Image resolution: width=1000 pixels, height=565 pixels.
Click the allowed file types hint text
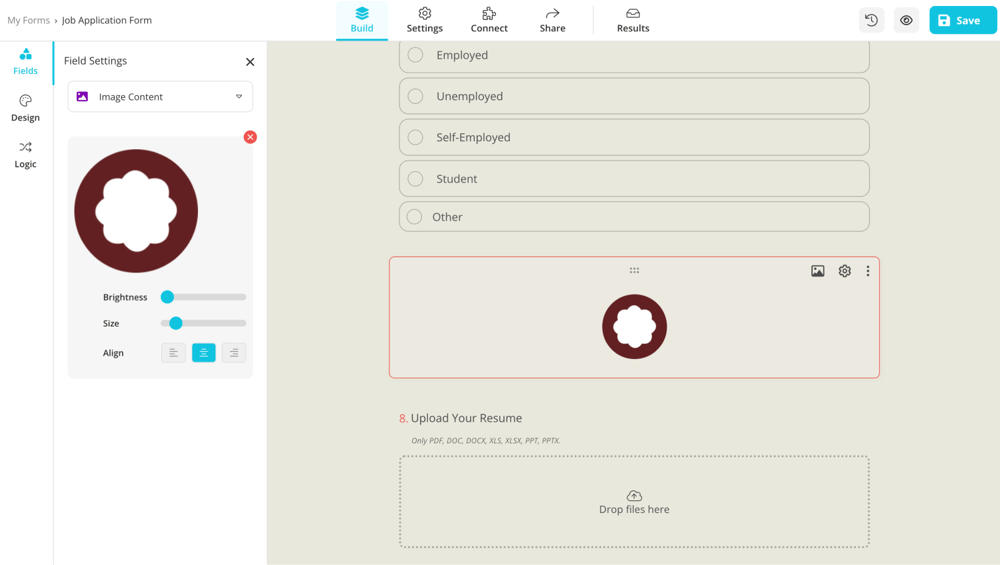click(x=486, y=441)
